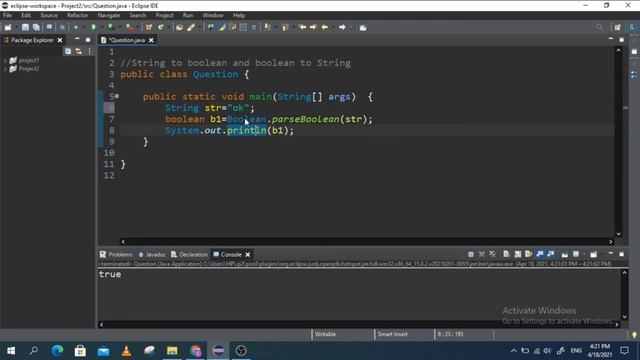Click the Smart Insert status bar entry

[392, 334]
